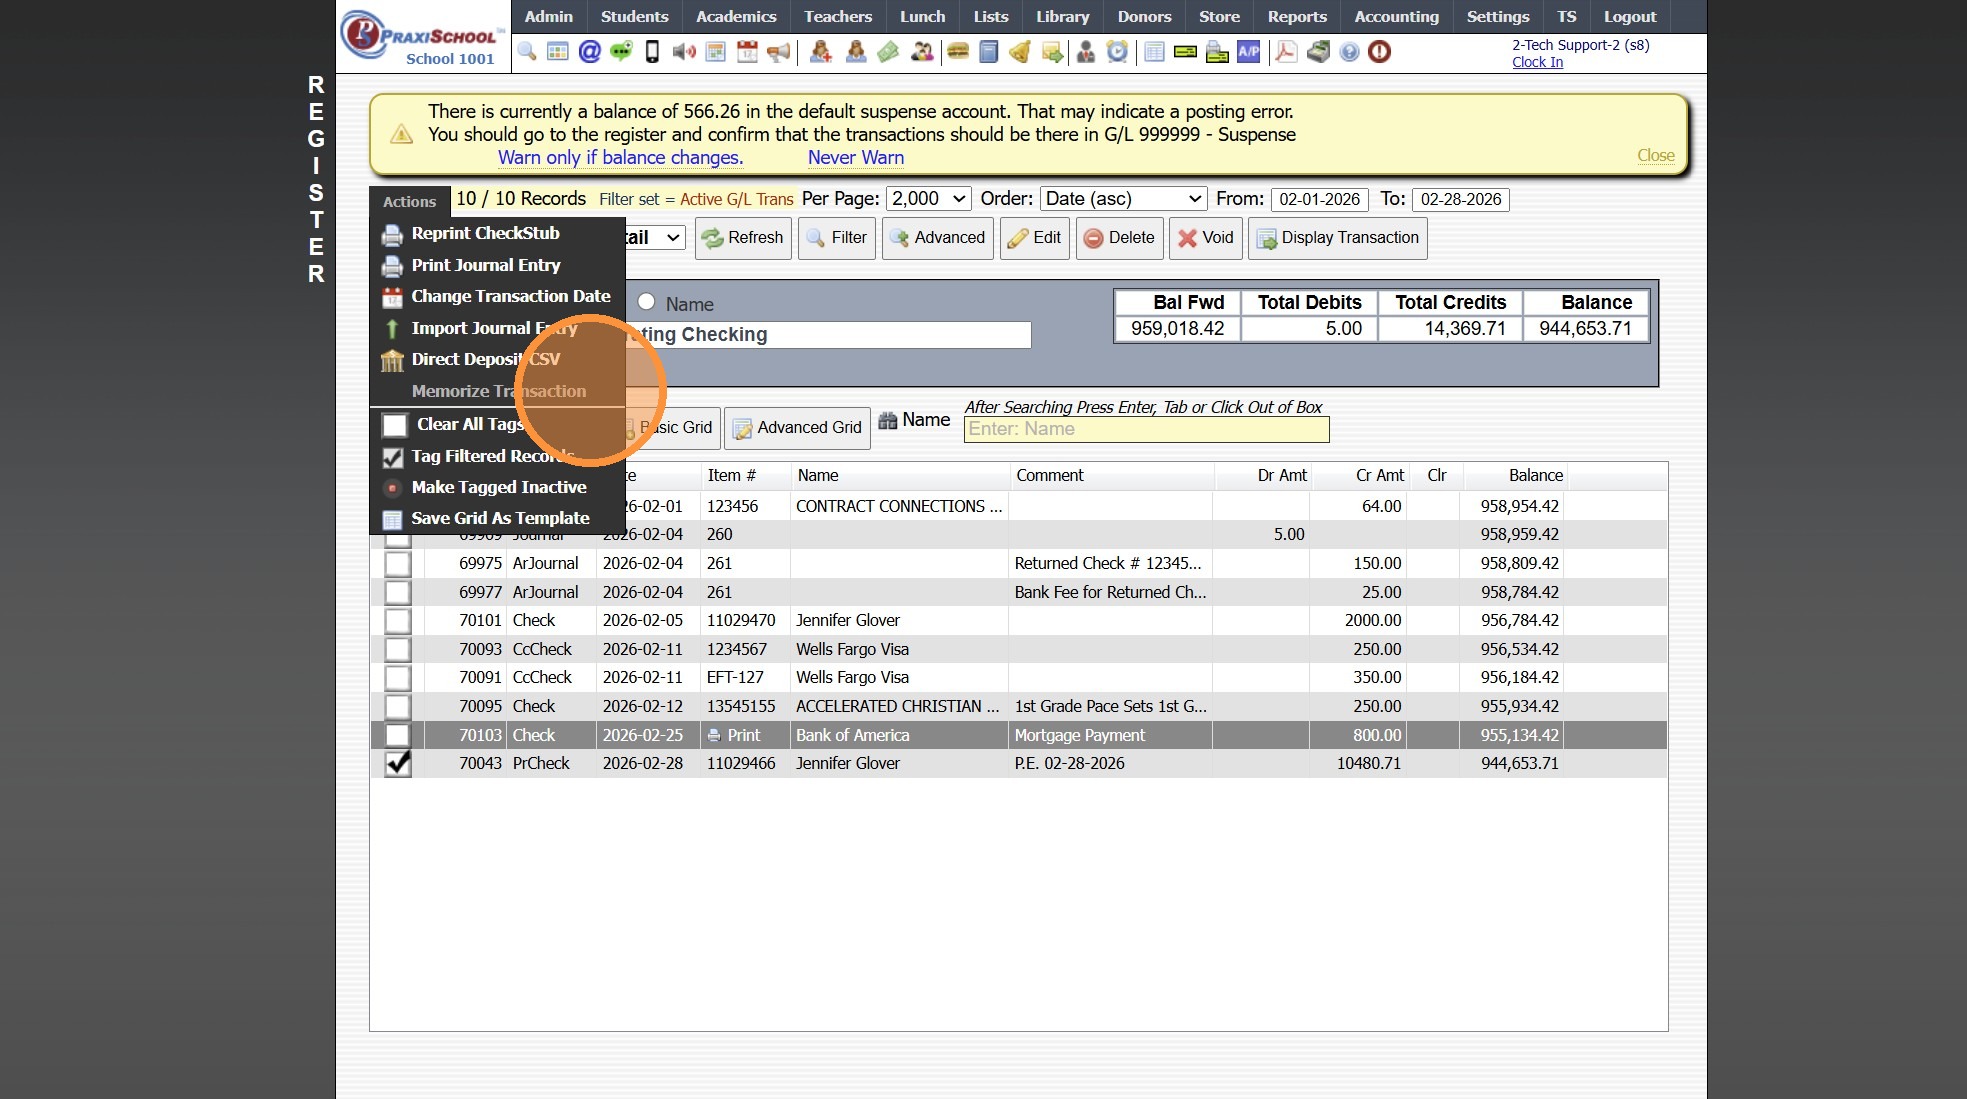The image size is (1967, 1099).
Task: Click the mobile phone icon
Action: pos(652,52)
